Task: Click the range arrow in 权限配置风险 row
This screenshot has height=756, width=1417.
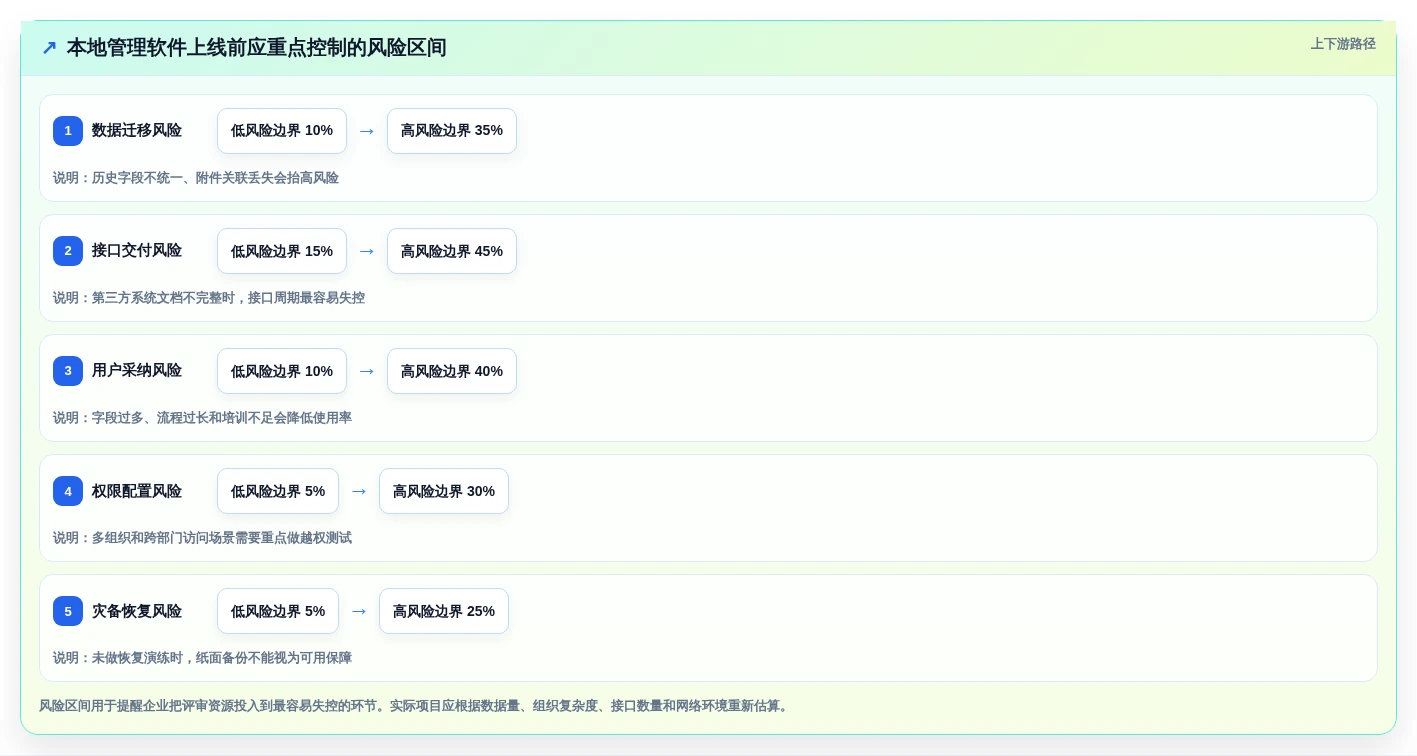Action: tap(359, 491)
